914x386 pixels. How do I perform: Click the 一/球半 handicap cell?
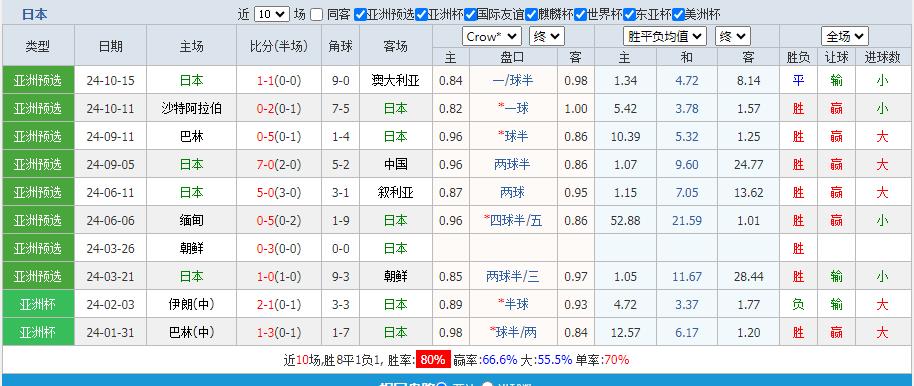(x=512, y=80)
